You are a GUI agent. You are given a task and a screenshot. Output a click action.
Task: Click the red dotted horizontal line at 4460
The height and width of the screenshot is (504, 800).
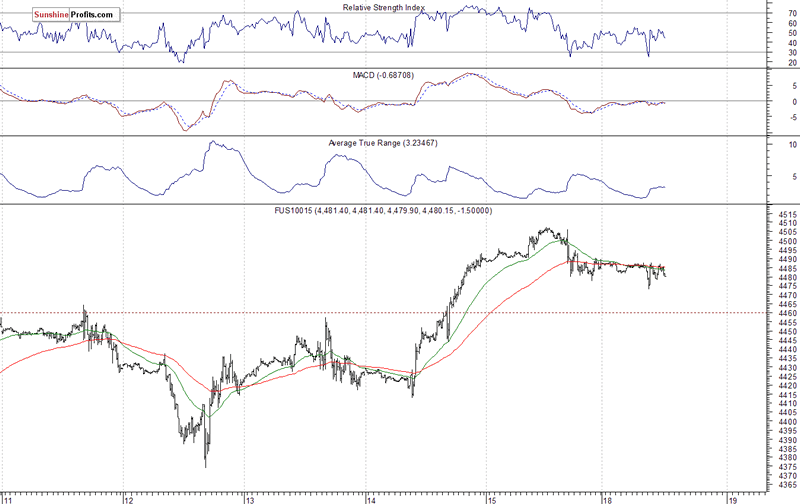click(x=383, y=313)
